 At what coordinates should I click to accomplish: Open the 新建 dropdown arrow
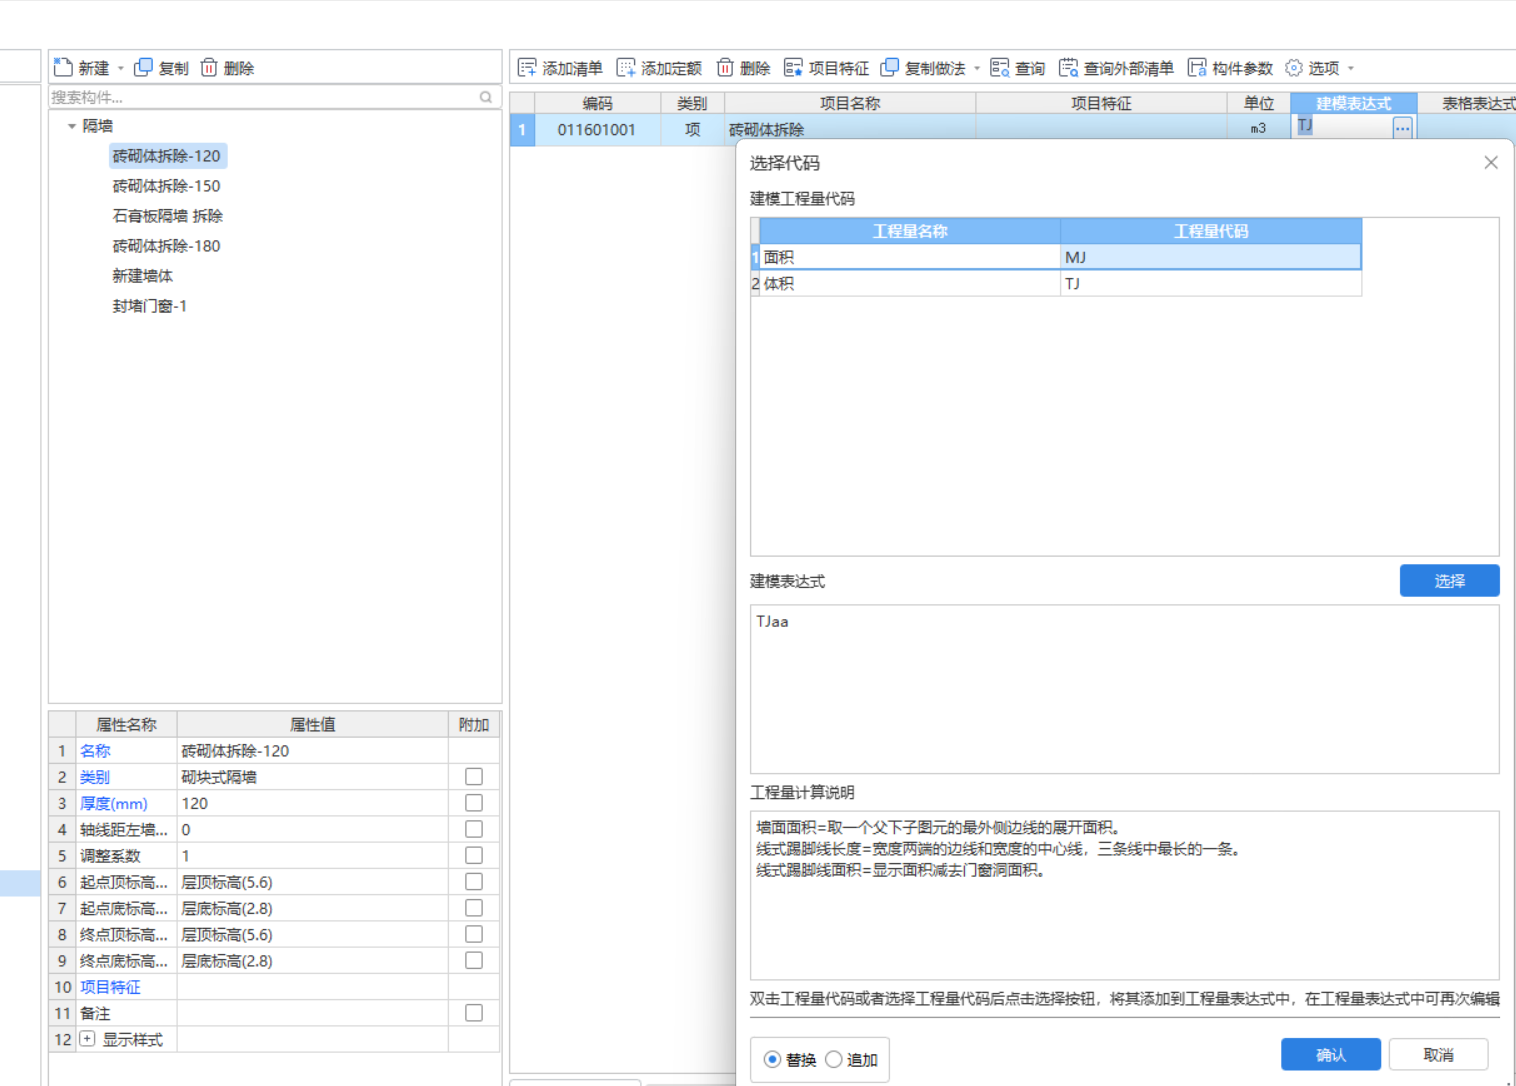pos(121,68)
